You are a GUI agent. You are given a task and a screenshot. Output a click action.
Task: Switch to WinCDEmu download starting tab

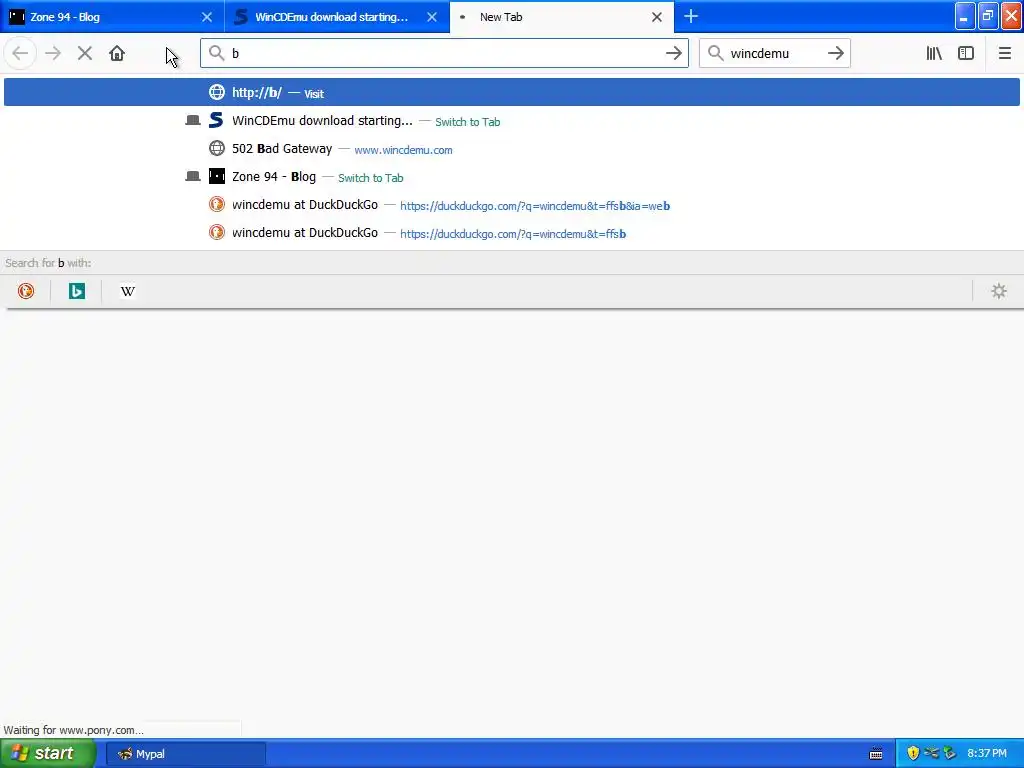(x=337, y=17)
